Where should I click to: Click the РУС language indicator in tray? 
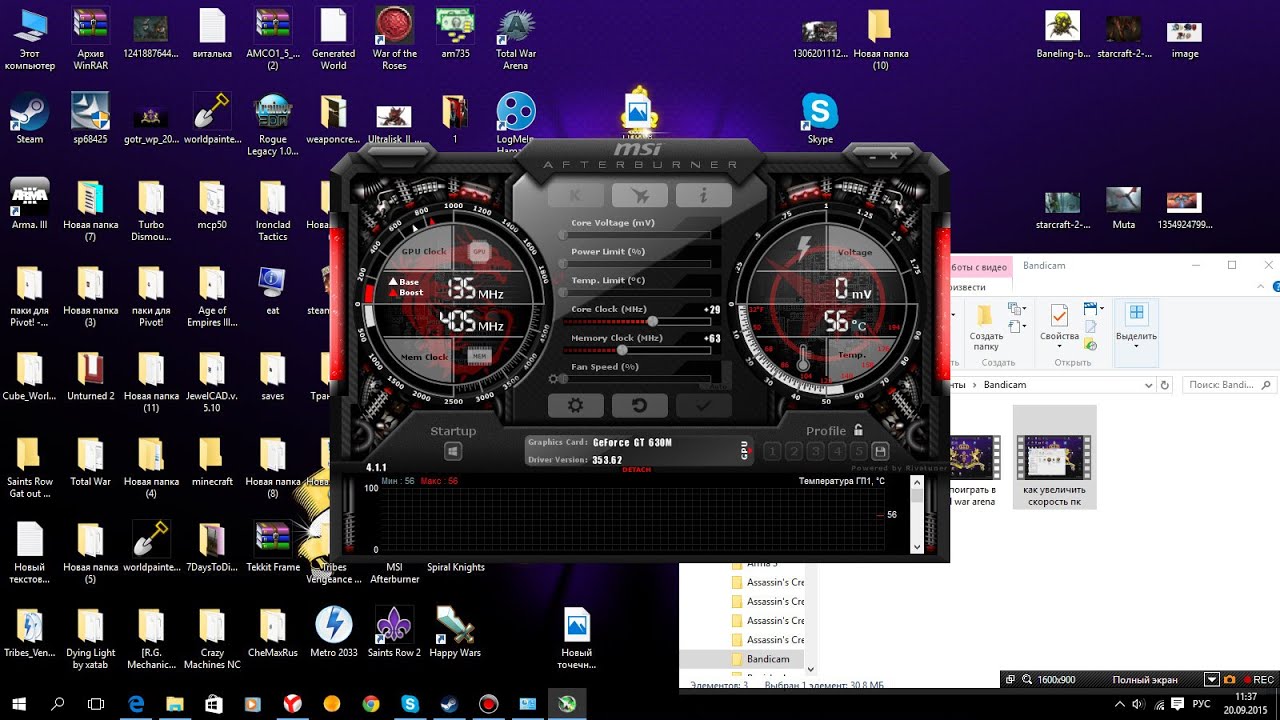(1202, 704)
